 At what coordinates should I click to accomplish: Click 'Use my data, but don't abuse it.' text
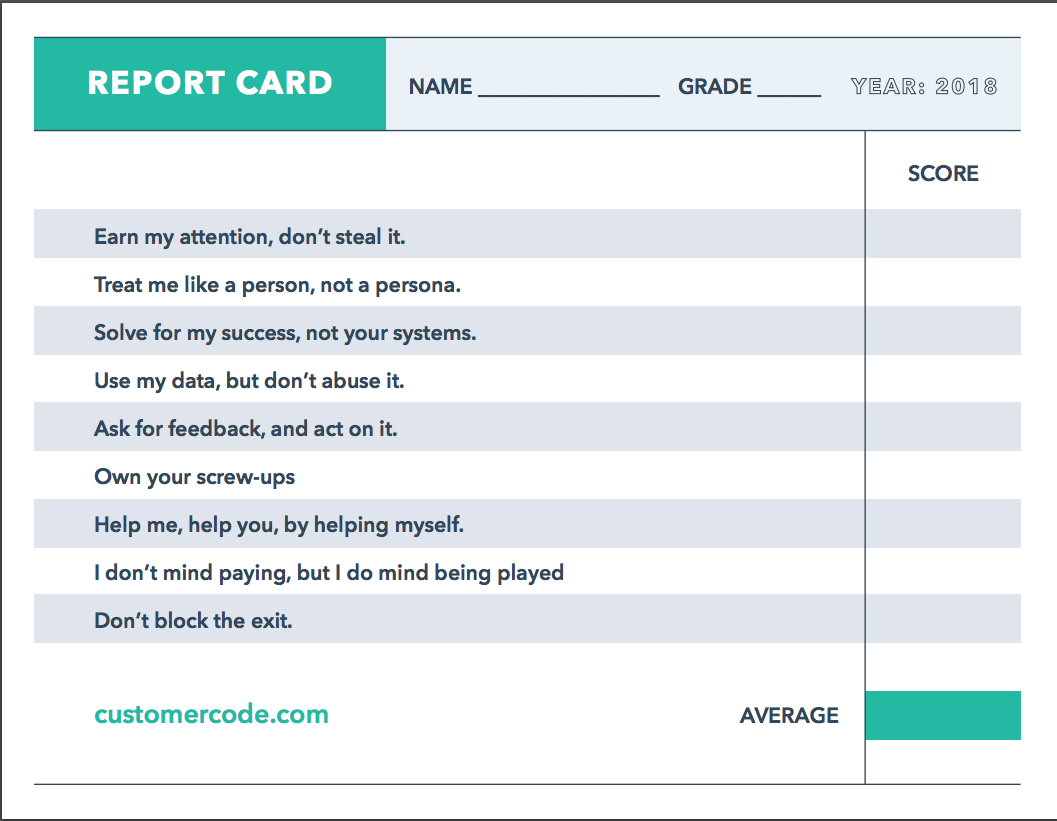tap(249, 381)
